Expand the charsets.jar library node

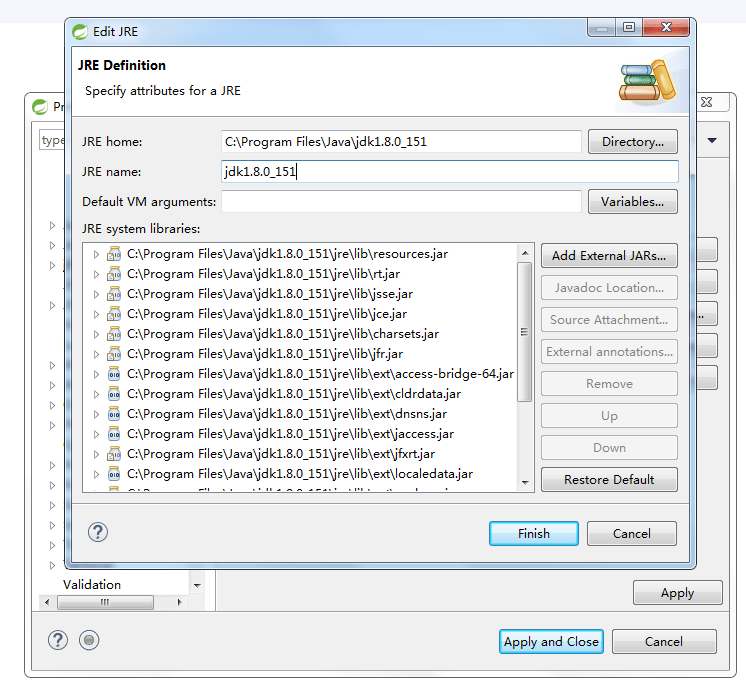coord(96,334)
